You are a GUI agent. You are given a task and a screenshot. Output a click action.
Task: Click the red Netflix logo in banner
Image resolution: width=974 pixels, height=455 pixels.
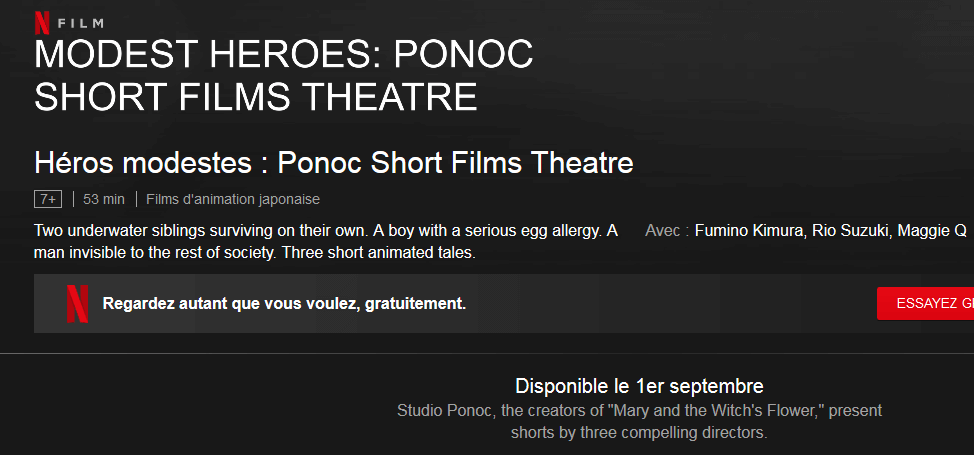click(x=78, y=304)
